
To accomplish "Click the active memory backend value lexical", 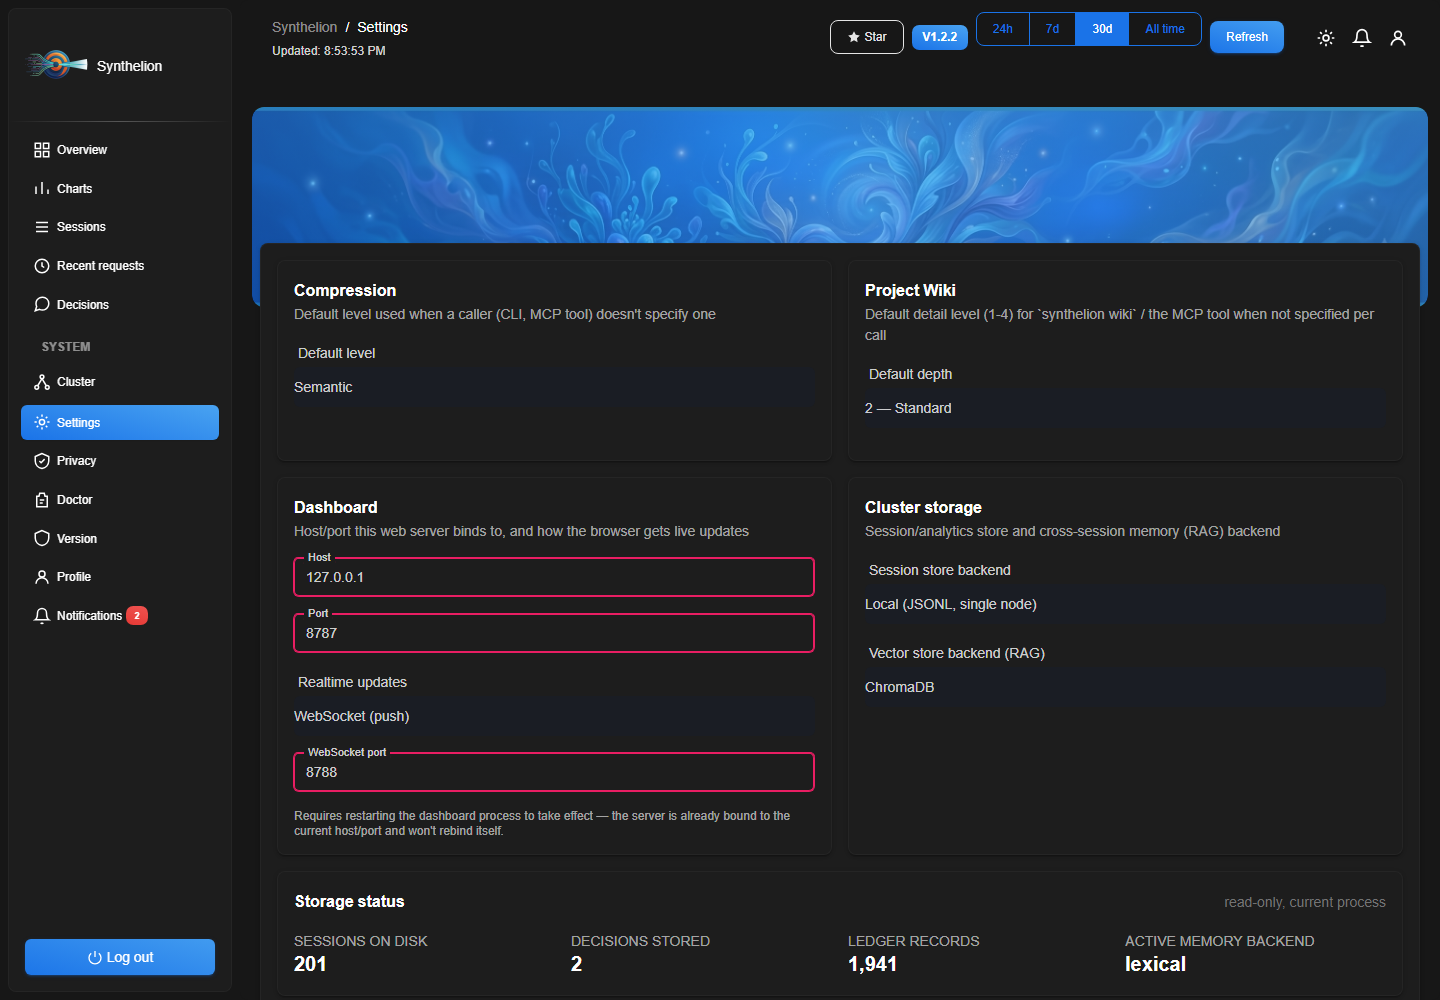I will (1155, 964).
